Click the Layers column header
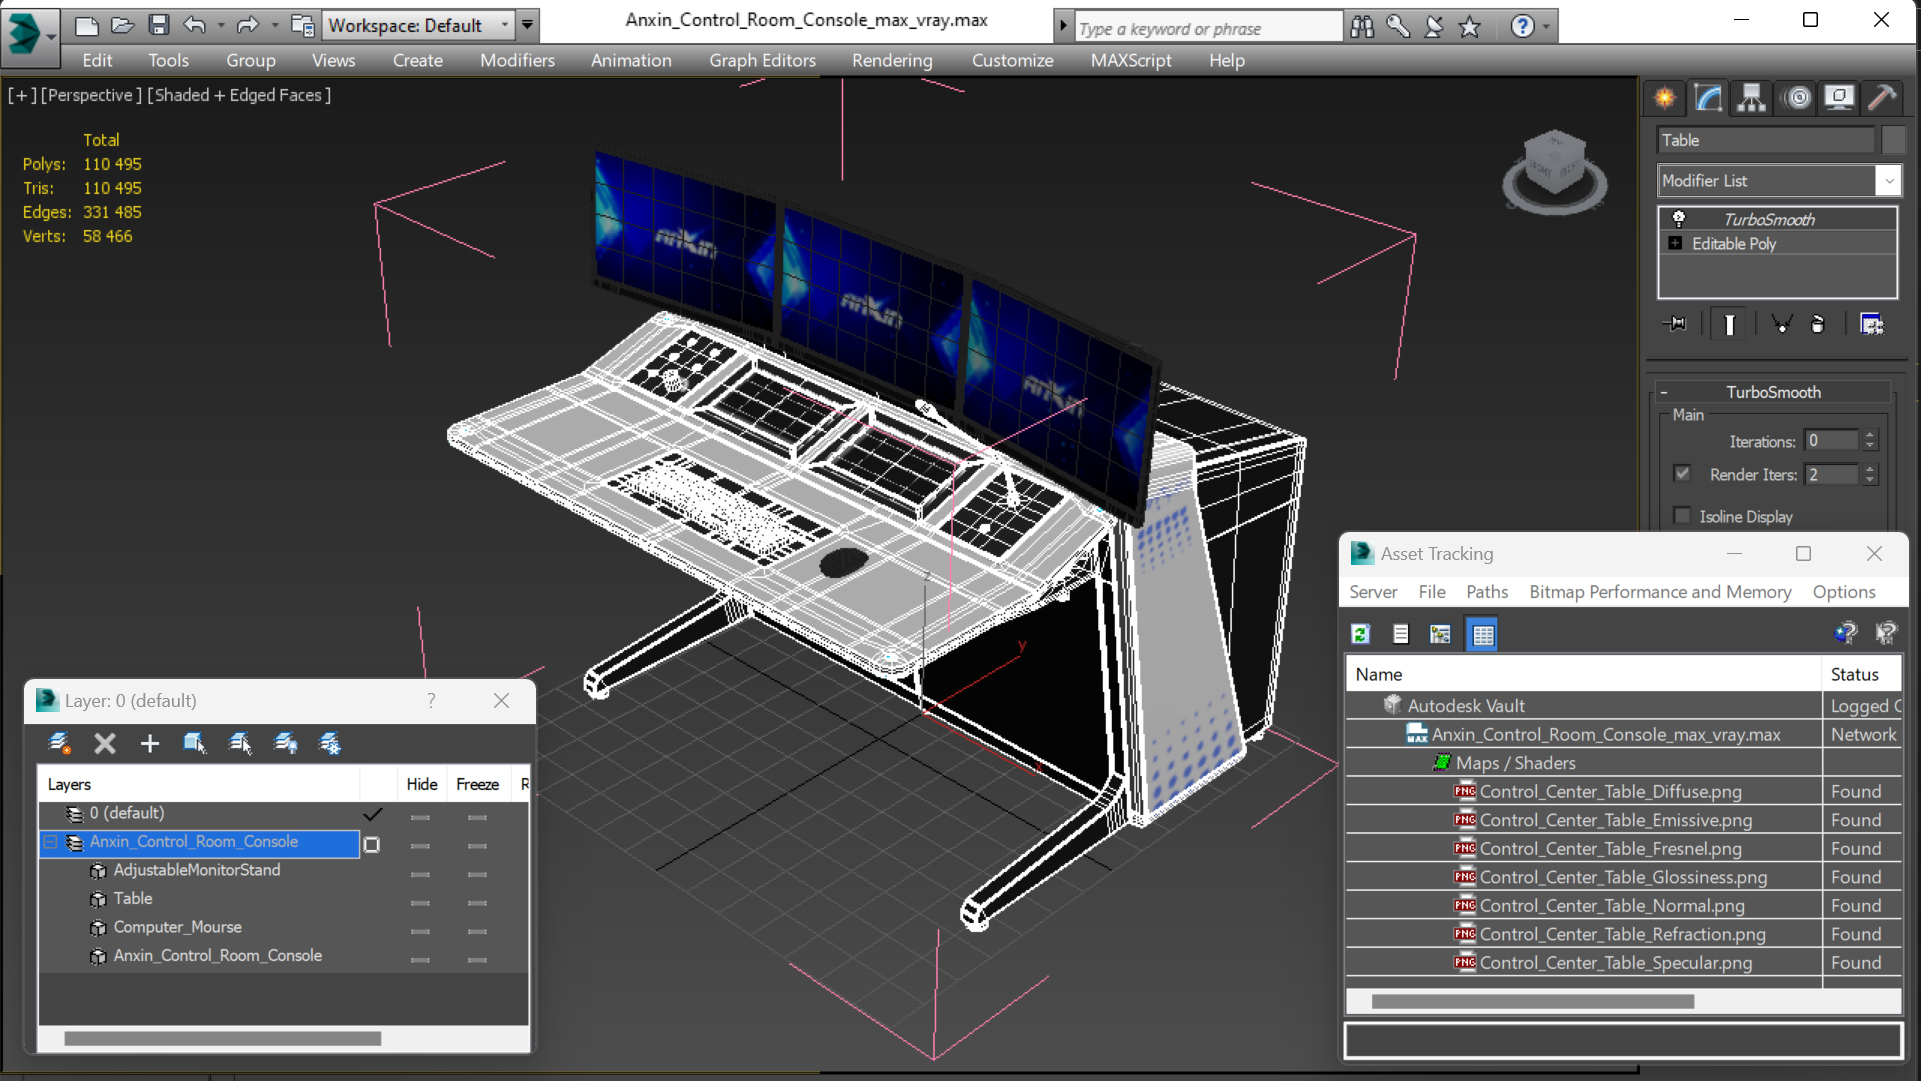 199,785
